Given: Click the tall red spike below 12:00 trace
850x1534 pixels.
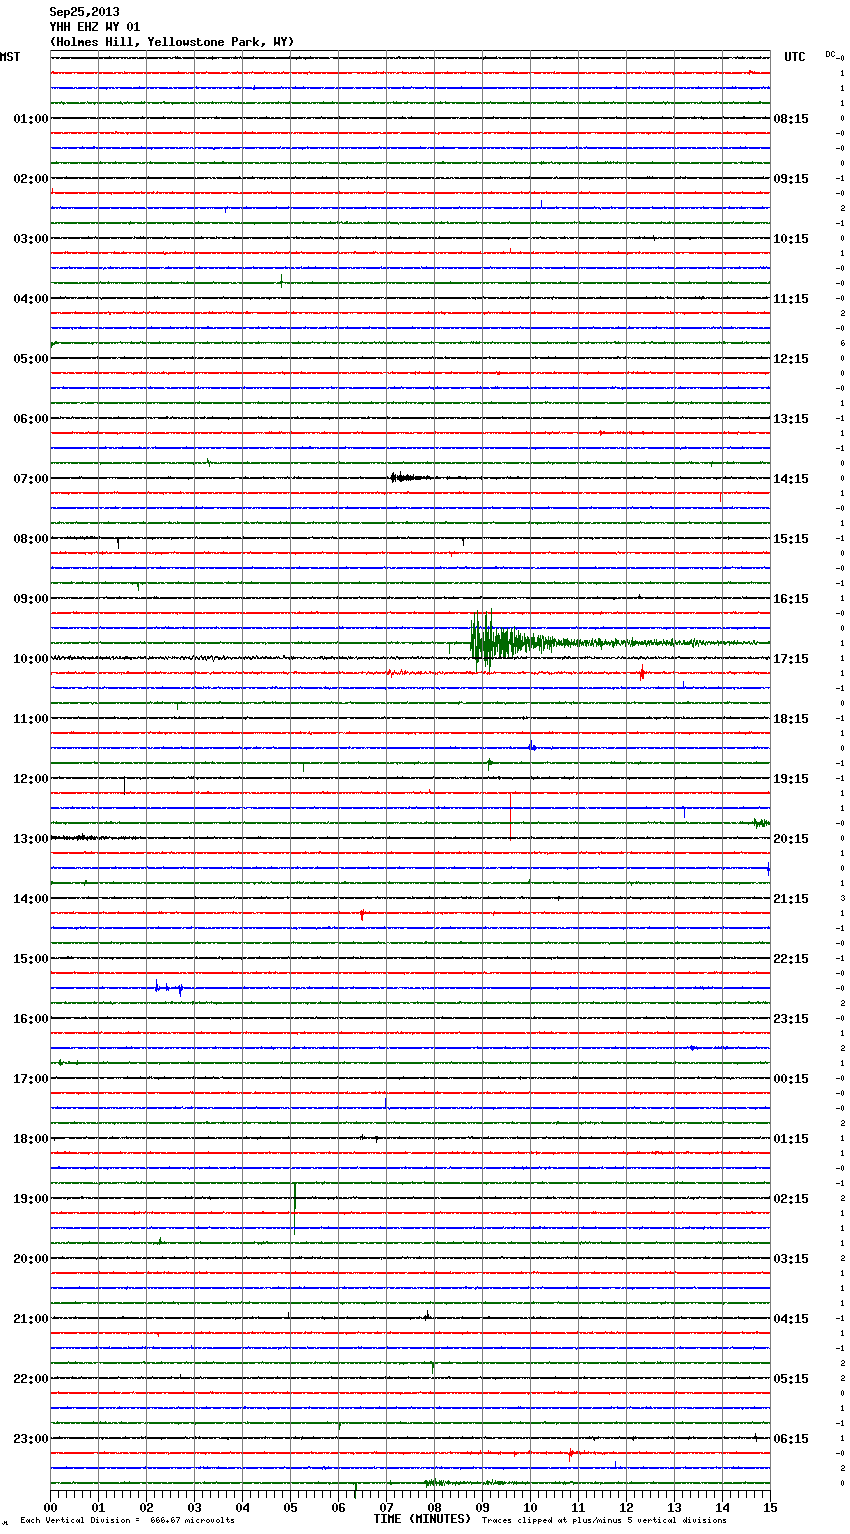Looking at the screenshot, I should (x=510, y=816).
